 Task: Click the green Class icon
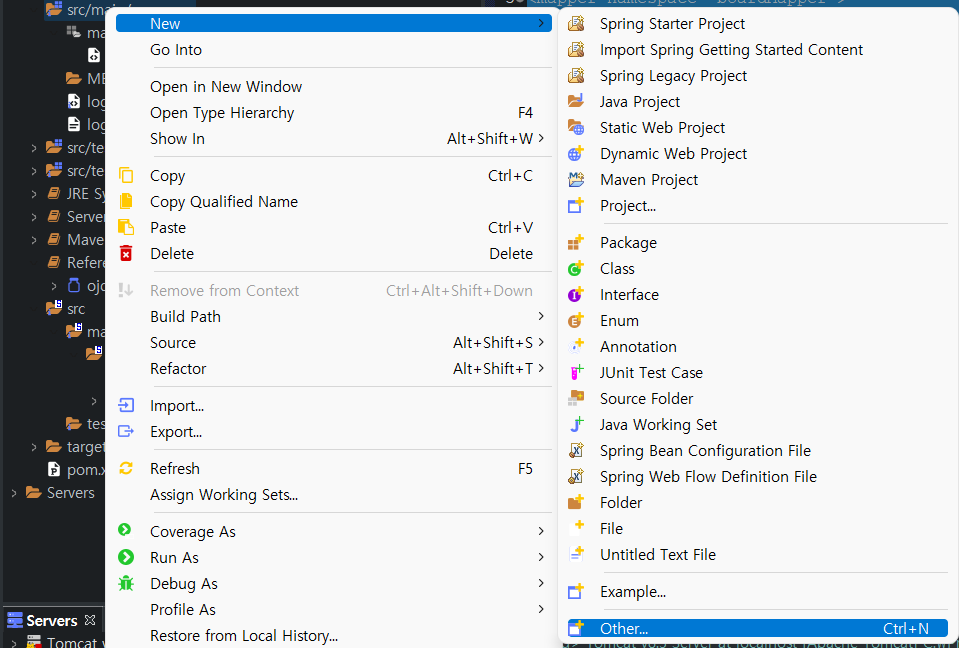tap(576, 268)
